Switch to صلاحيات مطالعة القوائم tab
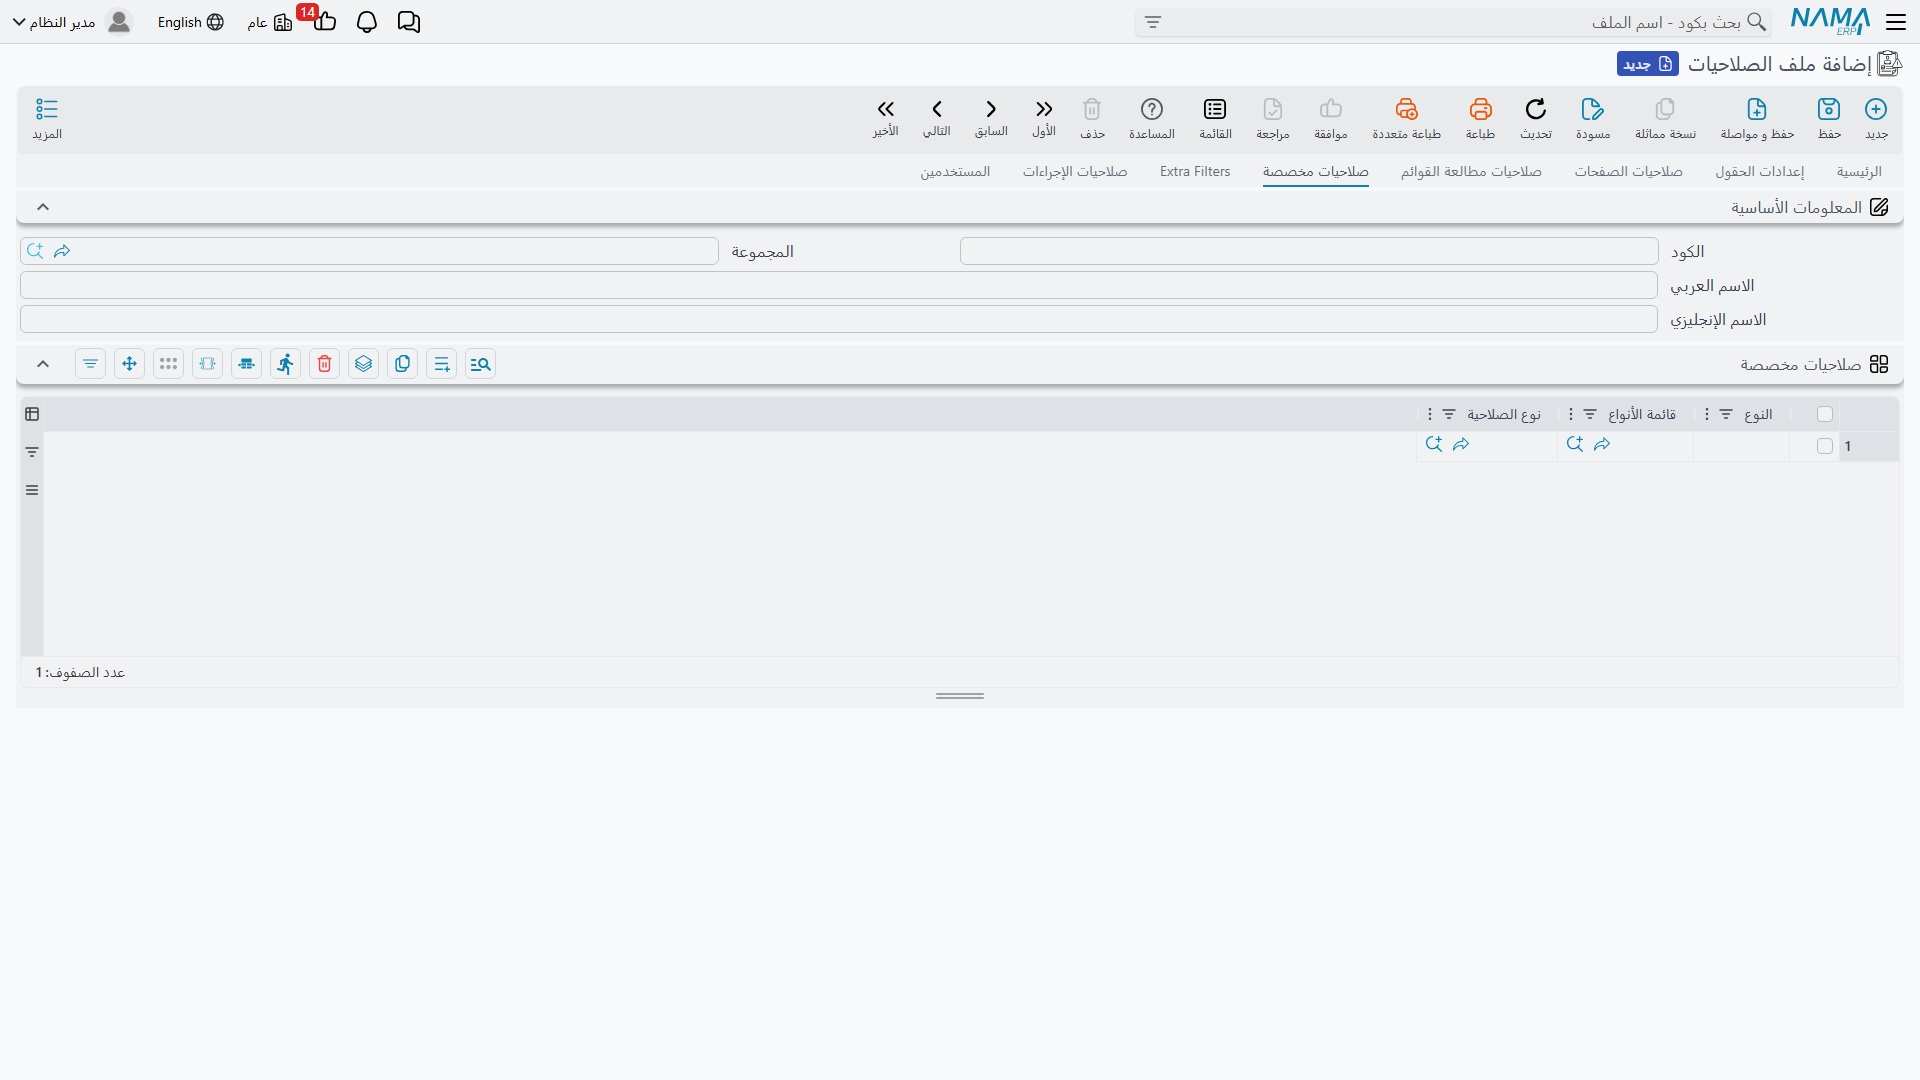 pos(1471,172)
